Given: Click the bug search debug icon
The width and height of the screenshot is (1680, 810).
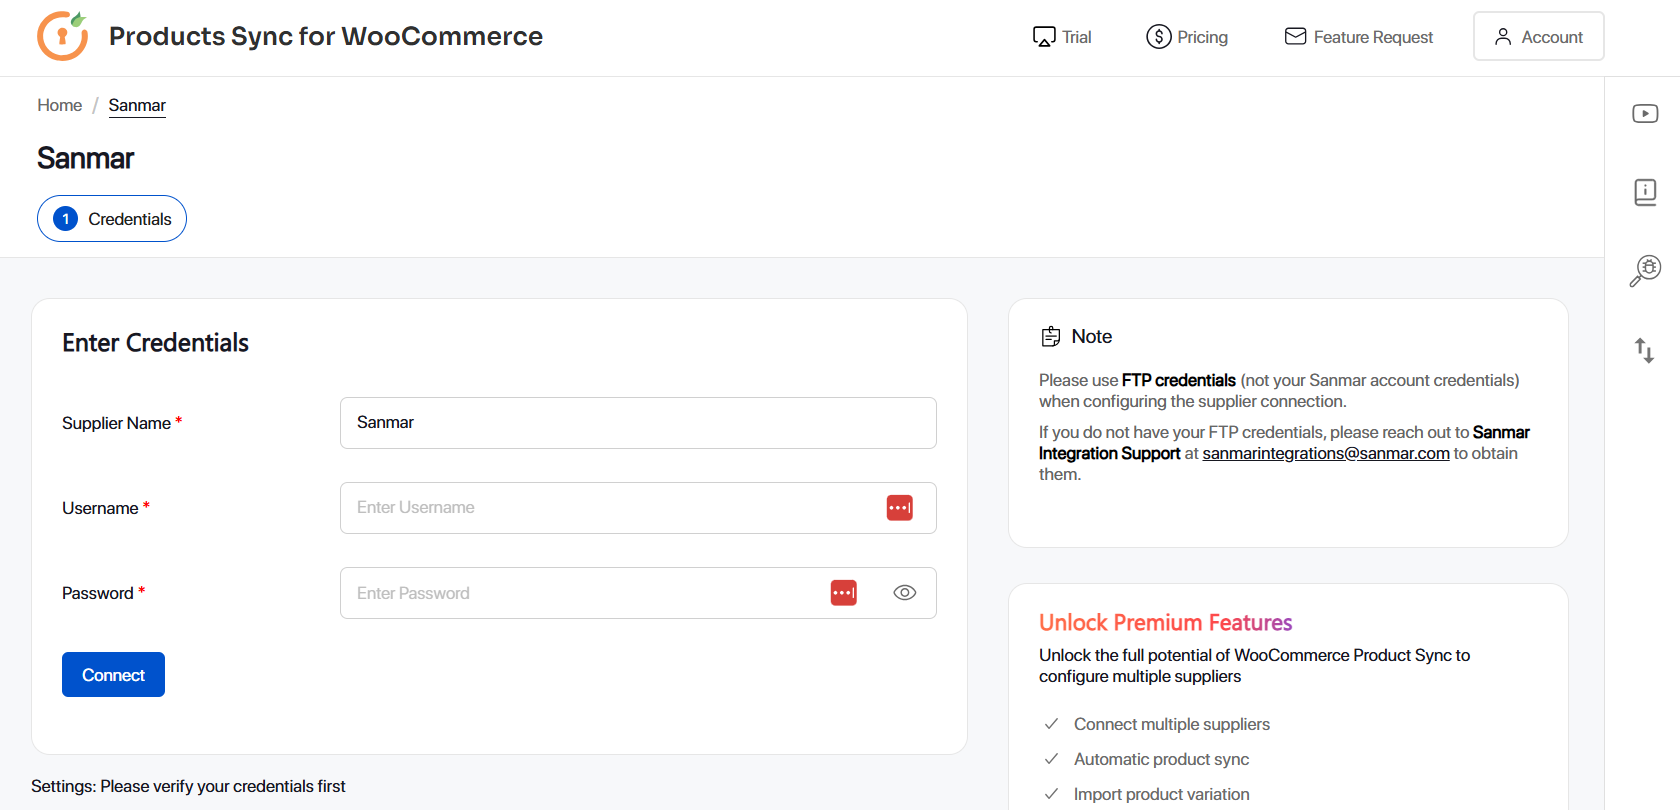Looking at the screenshot, I should point(1645,270).
